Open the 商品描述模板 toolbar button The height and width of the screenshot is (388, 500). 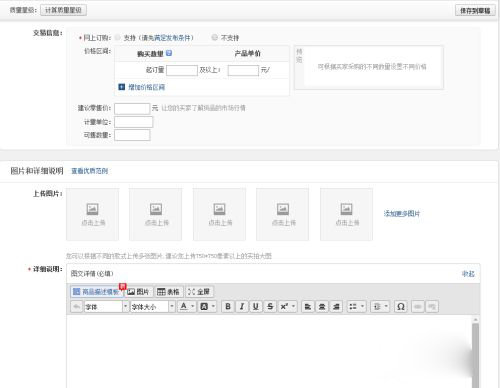pos(97,292)
